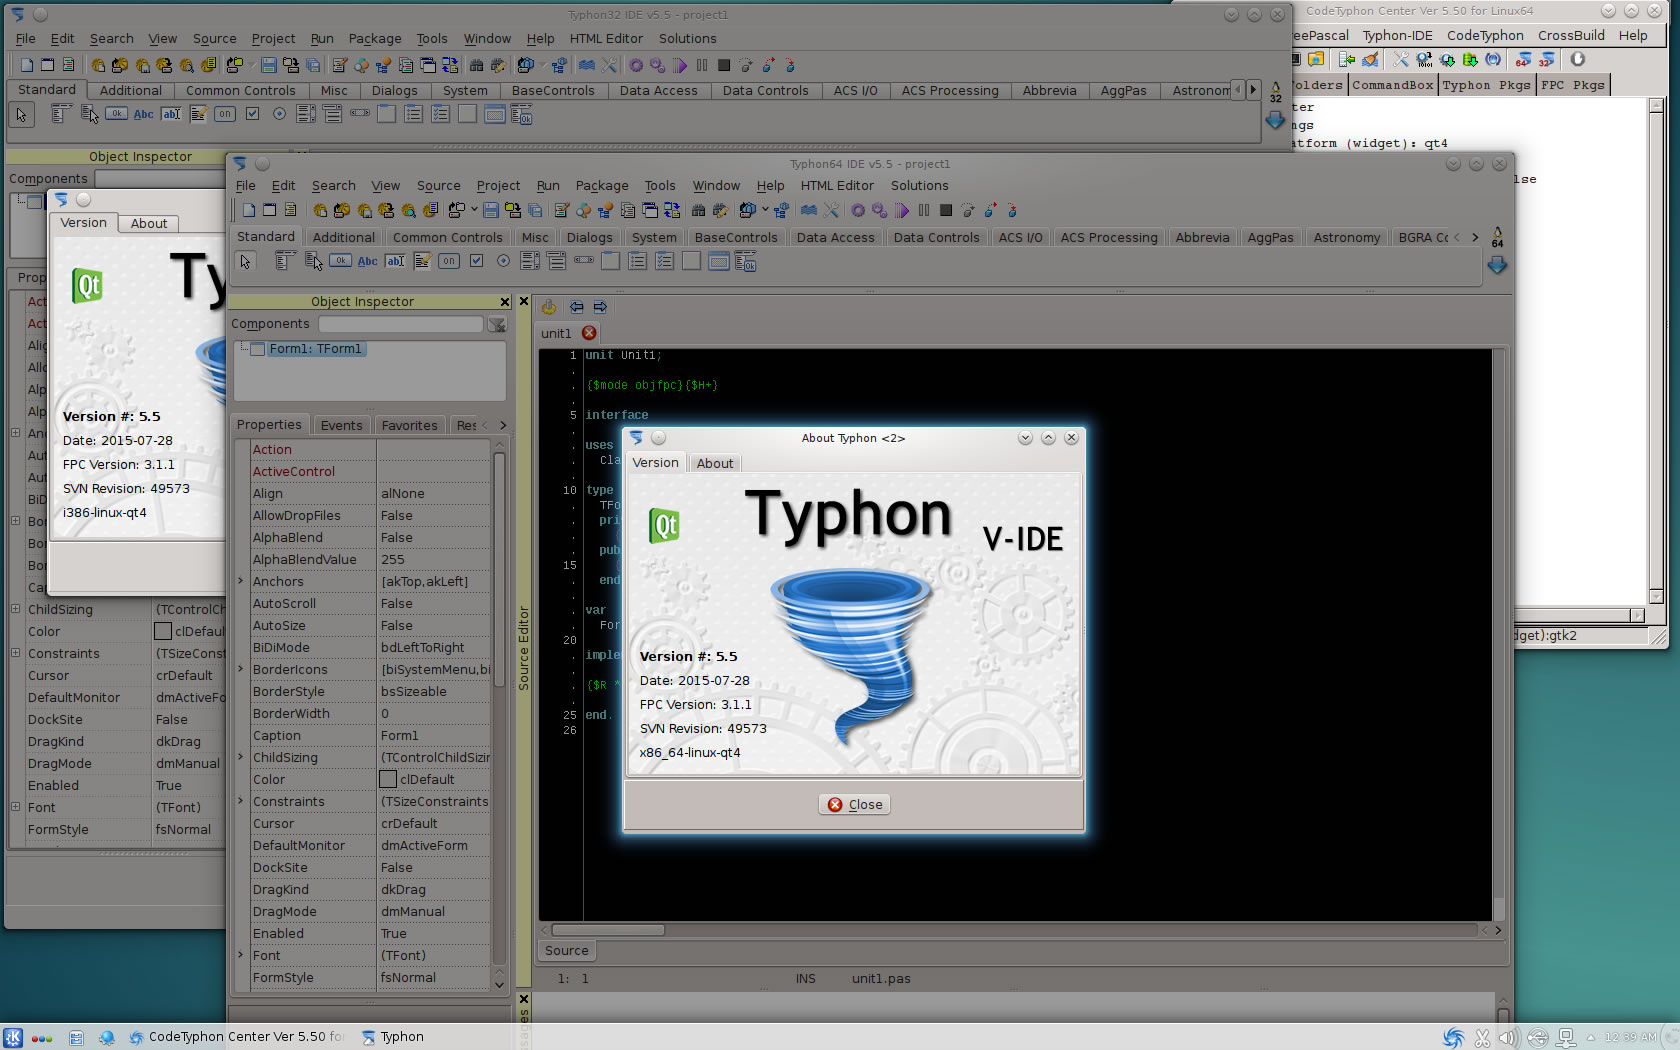Image resolution: width=1680 pixels, height=1050 pixels.
Task: Click the Source tab below the editor
Action: (x=567, y=951)
